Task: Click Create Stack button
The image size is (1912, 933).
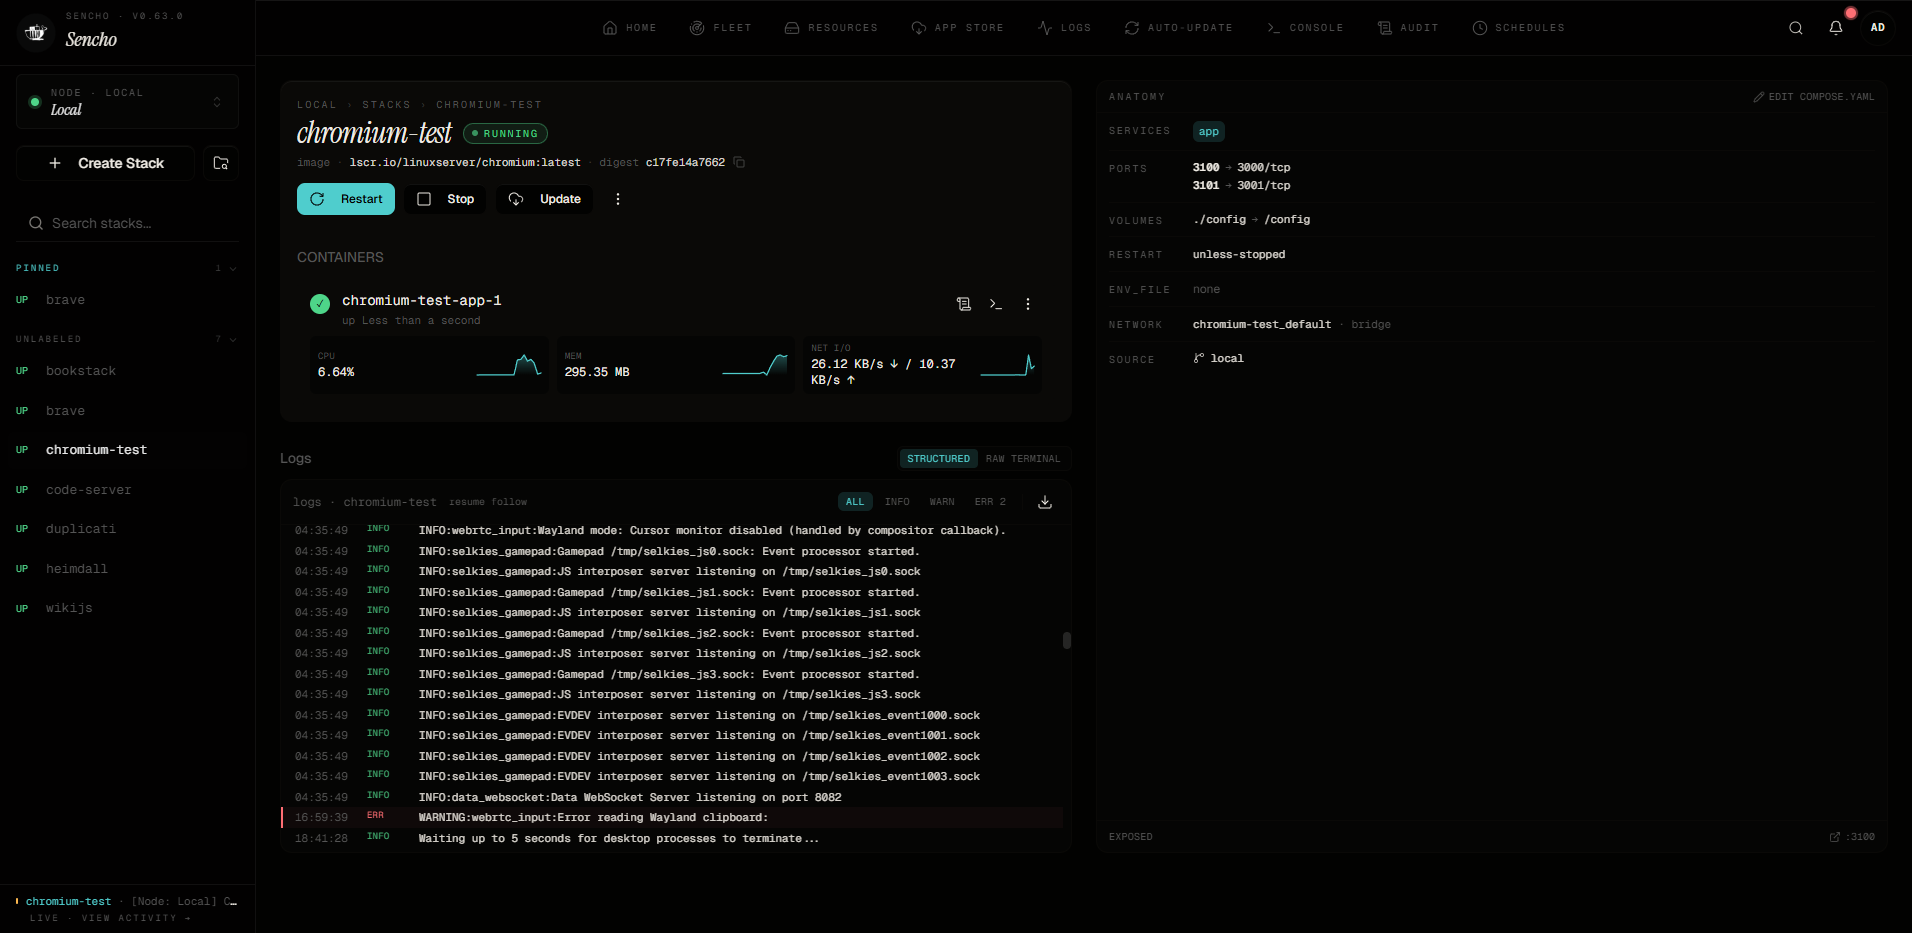Action: (106, 163)
